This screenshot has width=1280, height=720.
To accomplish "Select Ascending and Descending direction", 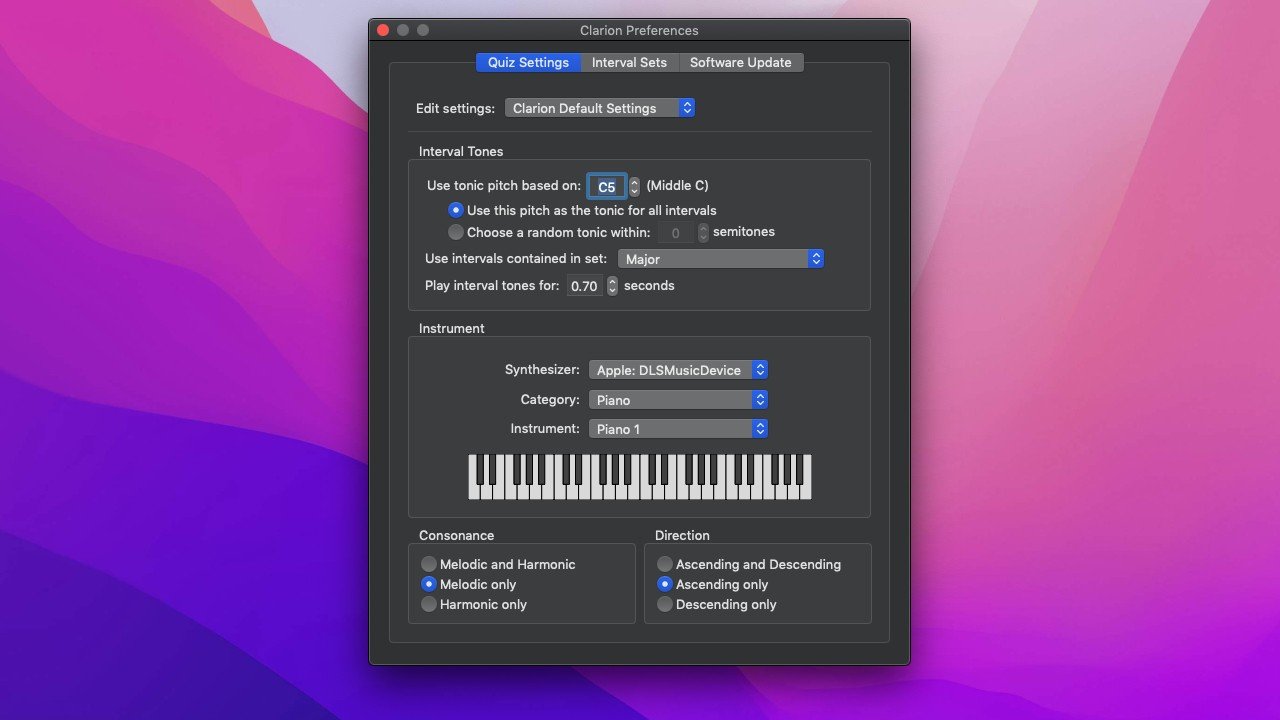I will [665, 564].
